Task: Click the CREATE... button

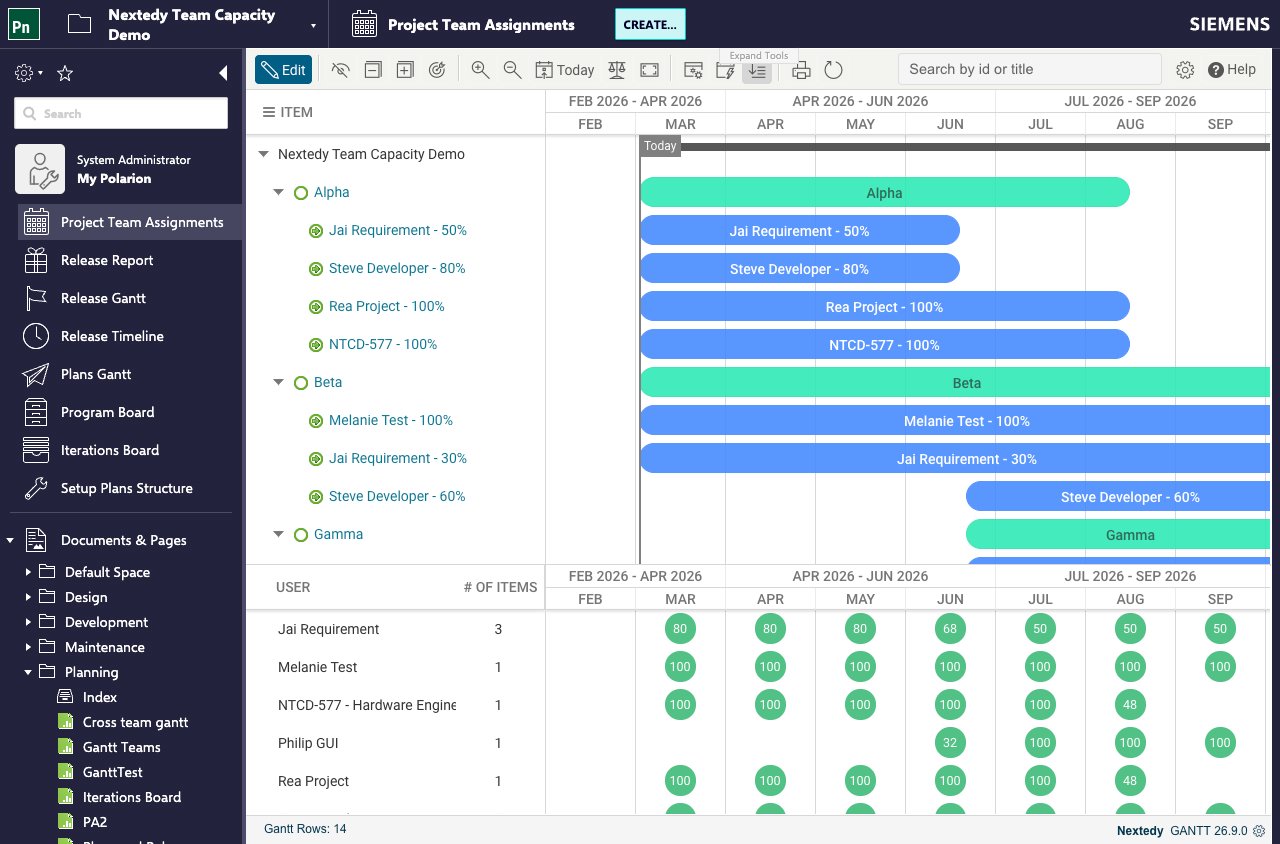Action: click(x=649, y=24)
